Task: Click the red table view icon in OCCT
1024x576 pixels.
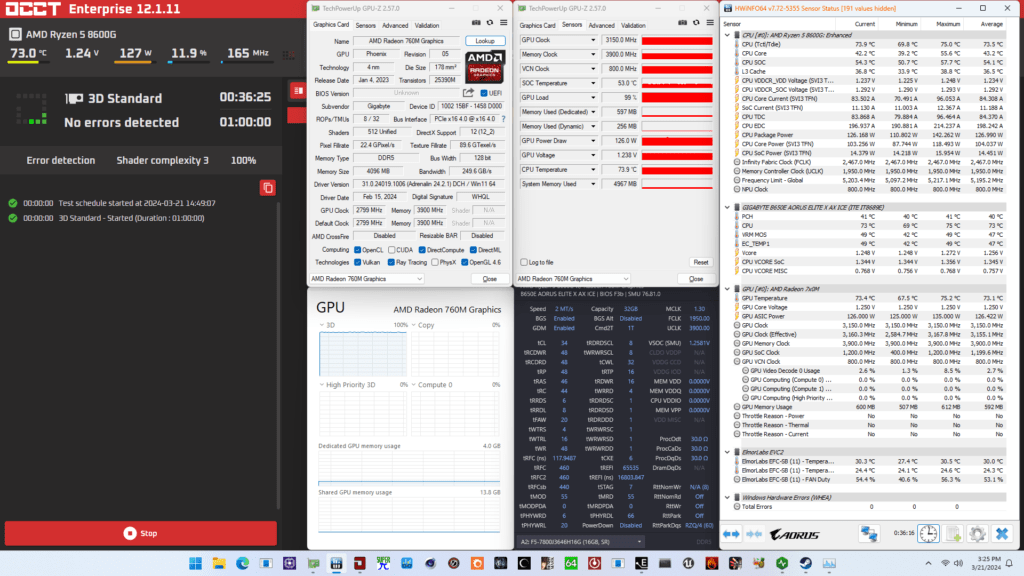Action: click(298, 91)
